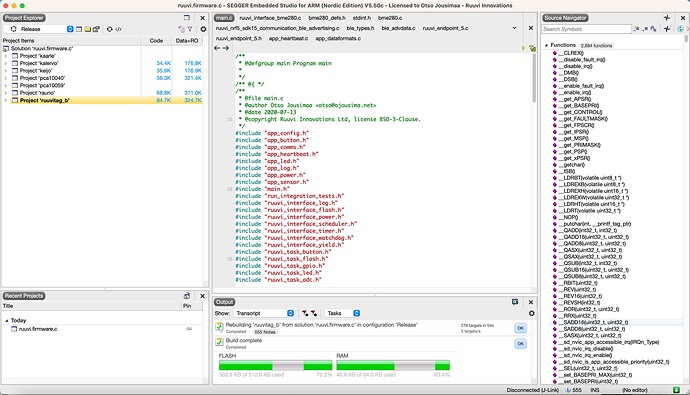Switch to main.c editor tab
Image resolution: width=690 pixels, height=395 pixels.
pos(224,18)
